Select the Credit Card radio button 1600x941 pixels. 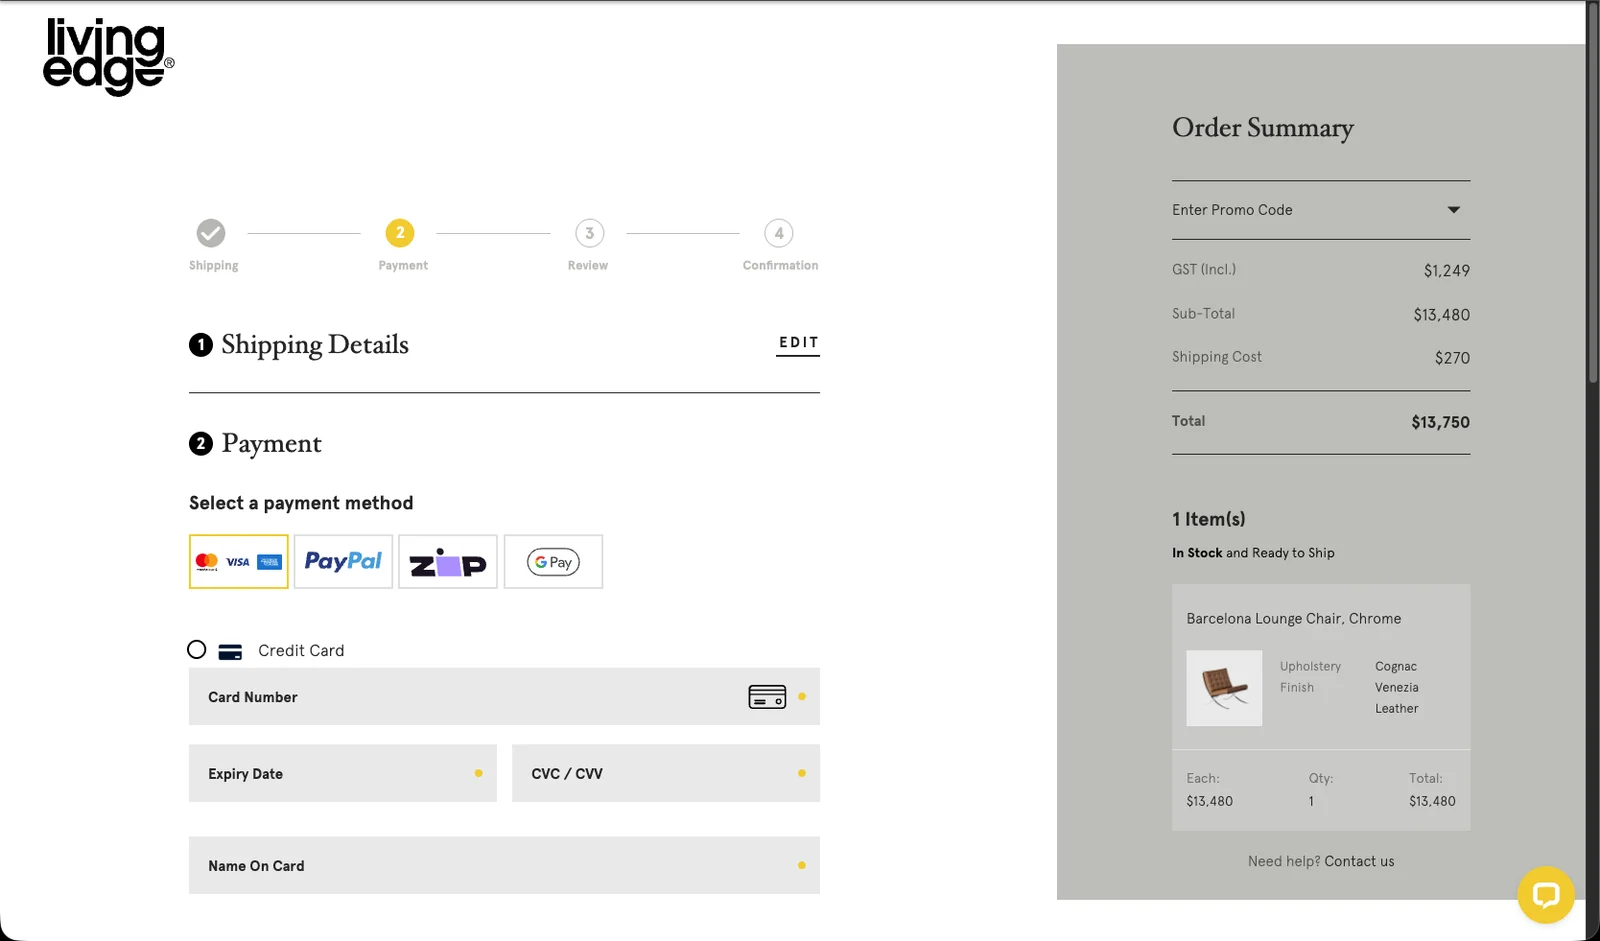(197, 650)
